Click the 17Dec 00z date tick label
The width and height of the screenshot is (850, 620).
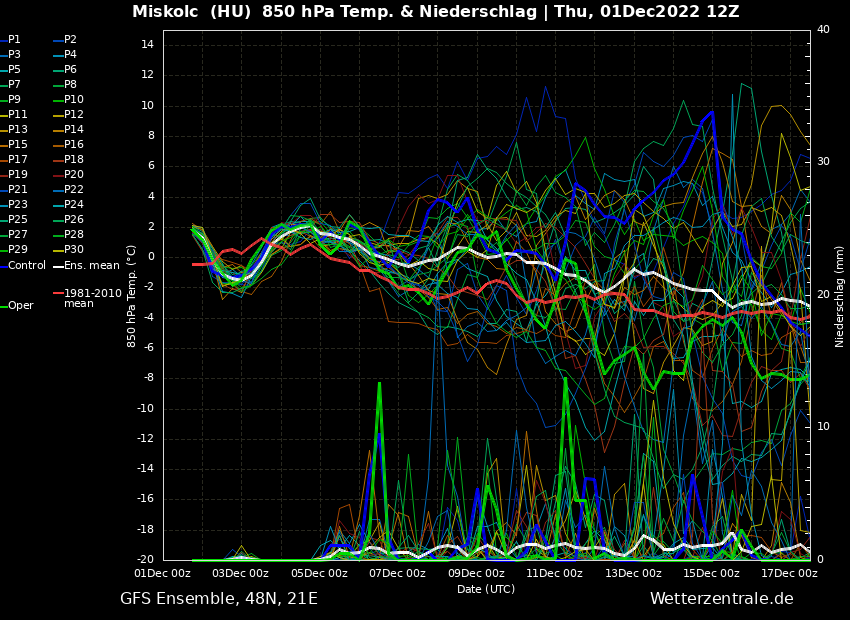point(789,574)
